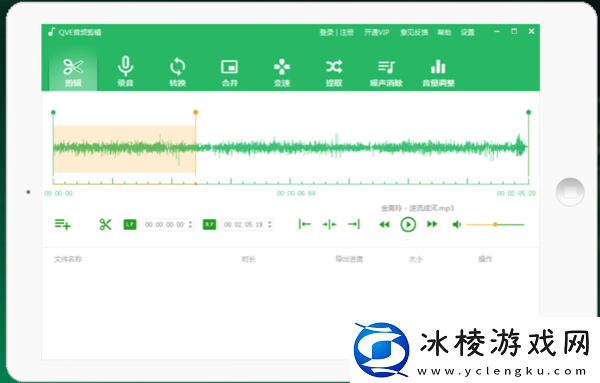Image resolution: width=600 pixels, height=383 pixels.
Task: Click the 00:02:05.20 end time label
Action: pyautogui.click(x=516, y=193)
